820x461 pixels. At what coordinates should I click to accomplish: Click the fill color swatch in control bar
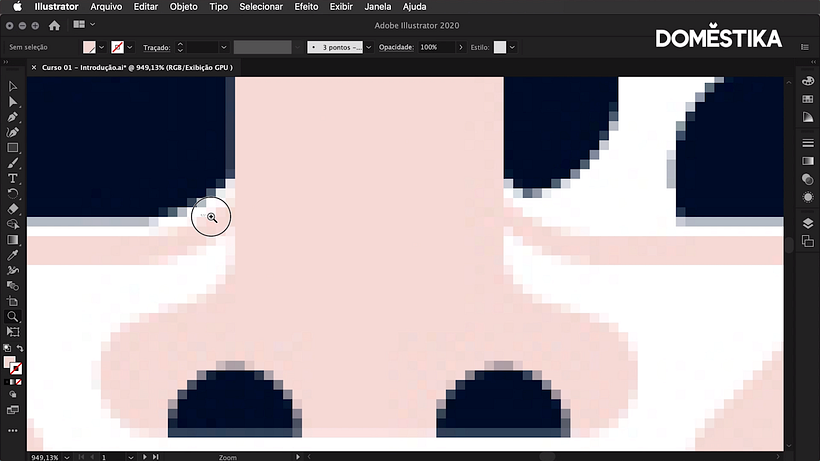89,47
